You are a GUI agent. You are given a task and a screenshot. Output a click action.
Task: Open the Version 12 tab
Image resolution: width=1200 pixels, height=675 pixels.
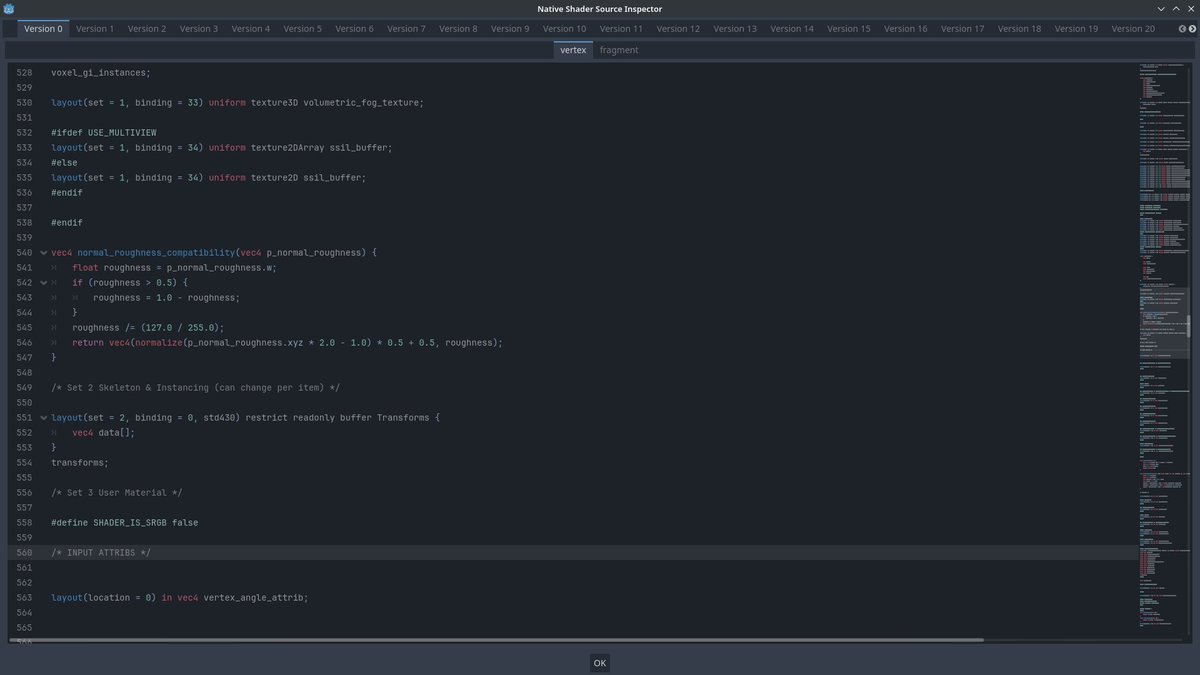pos(679,29)
